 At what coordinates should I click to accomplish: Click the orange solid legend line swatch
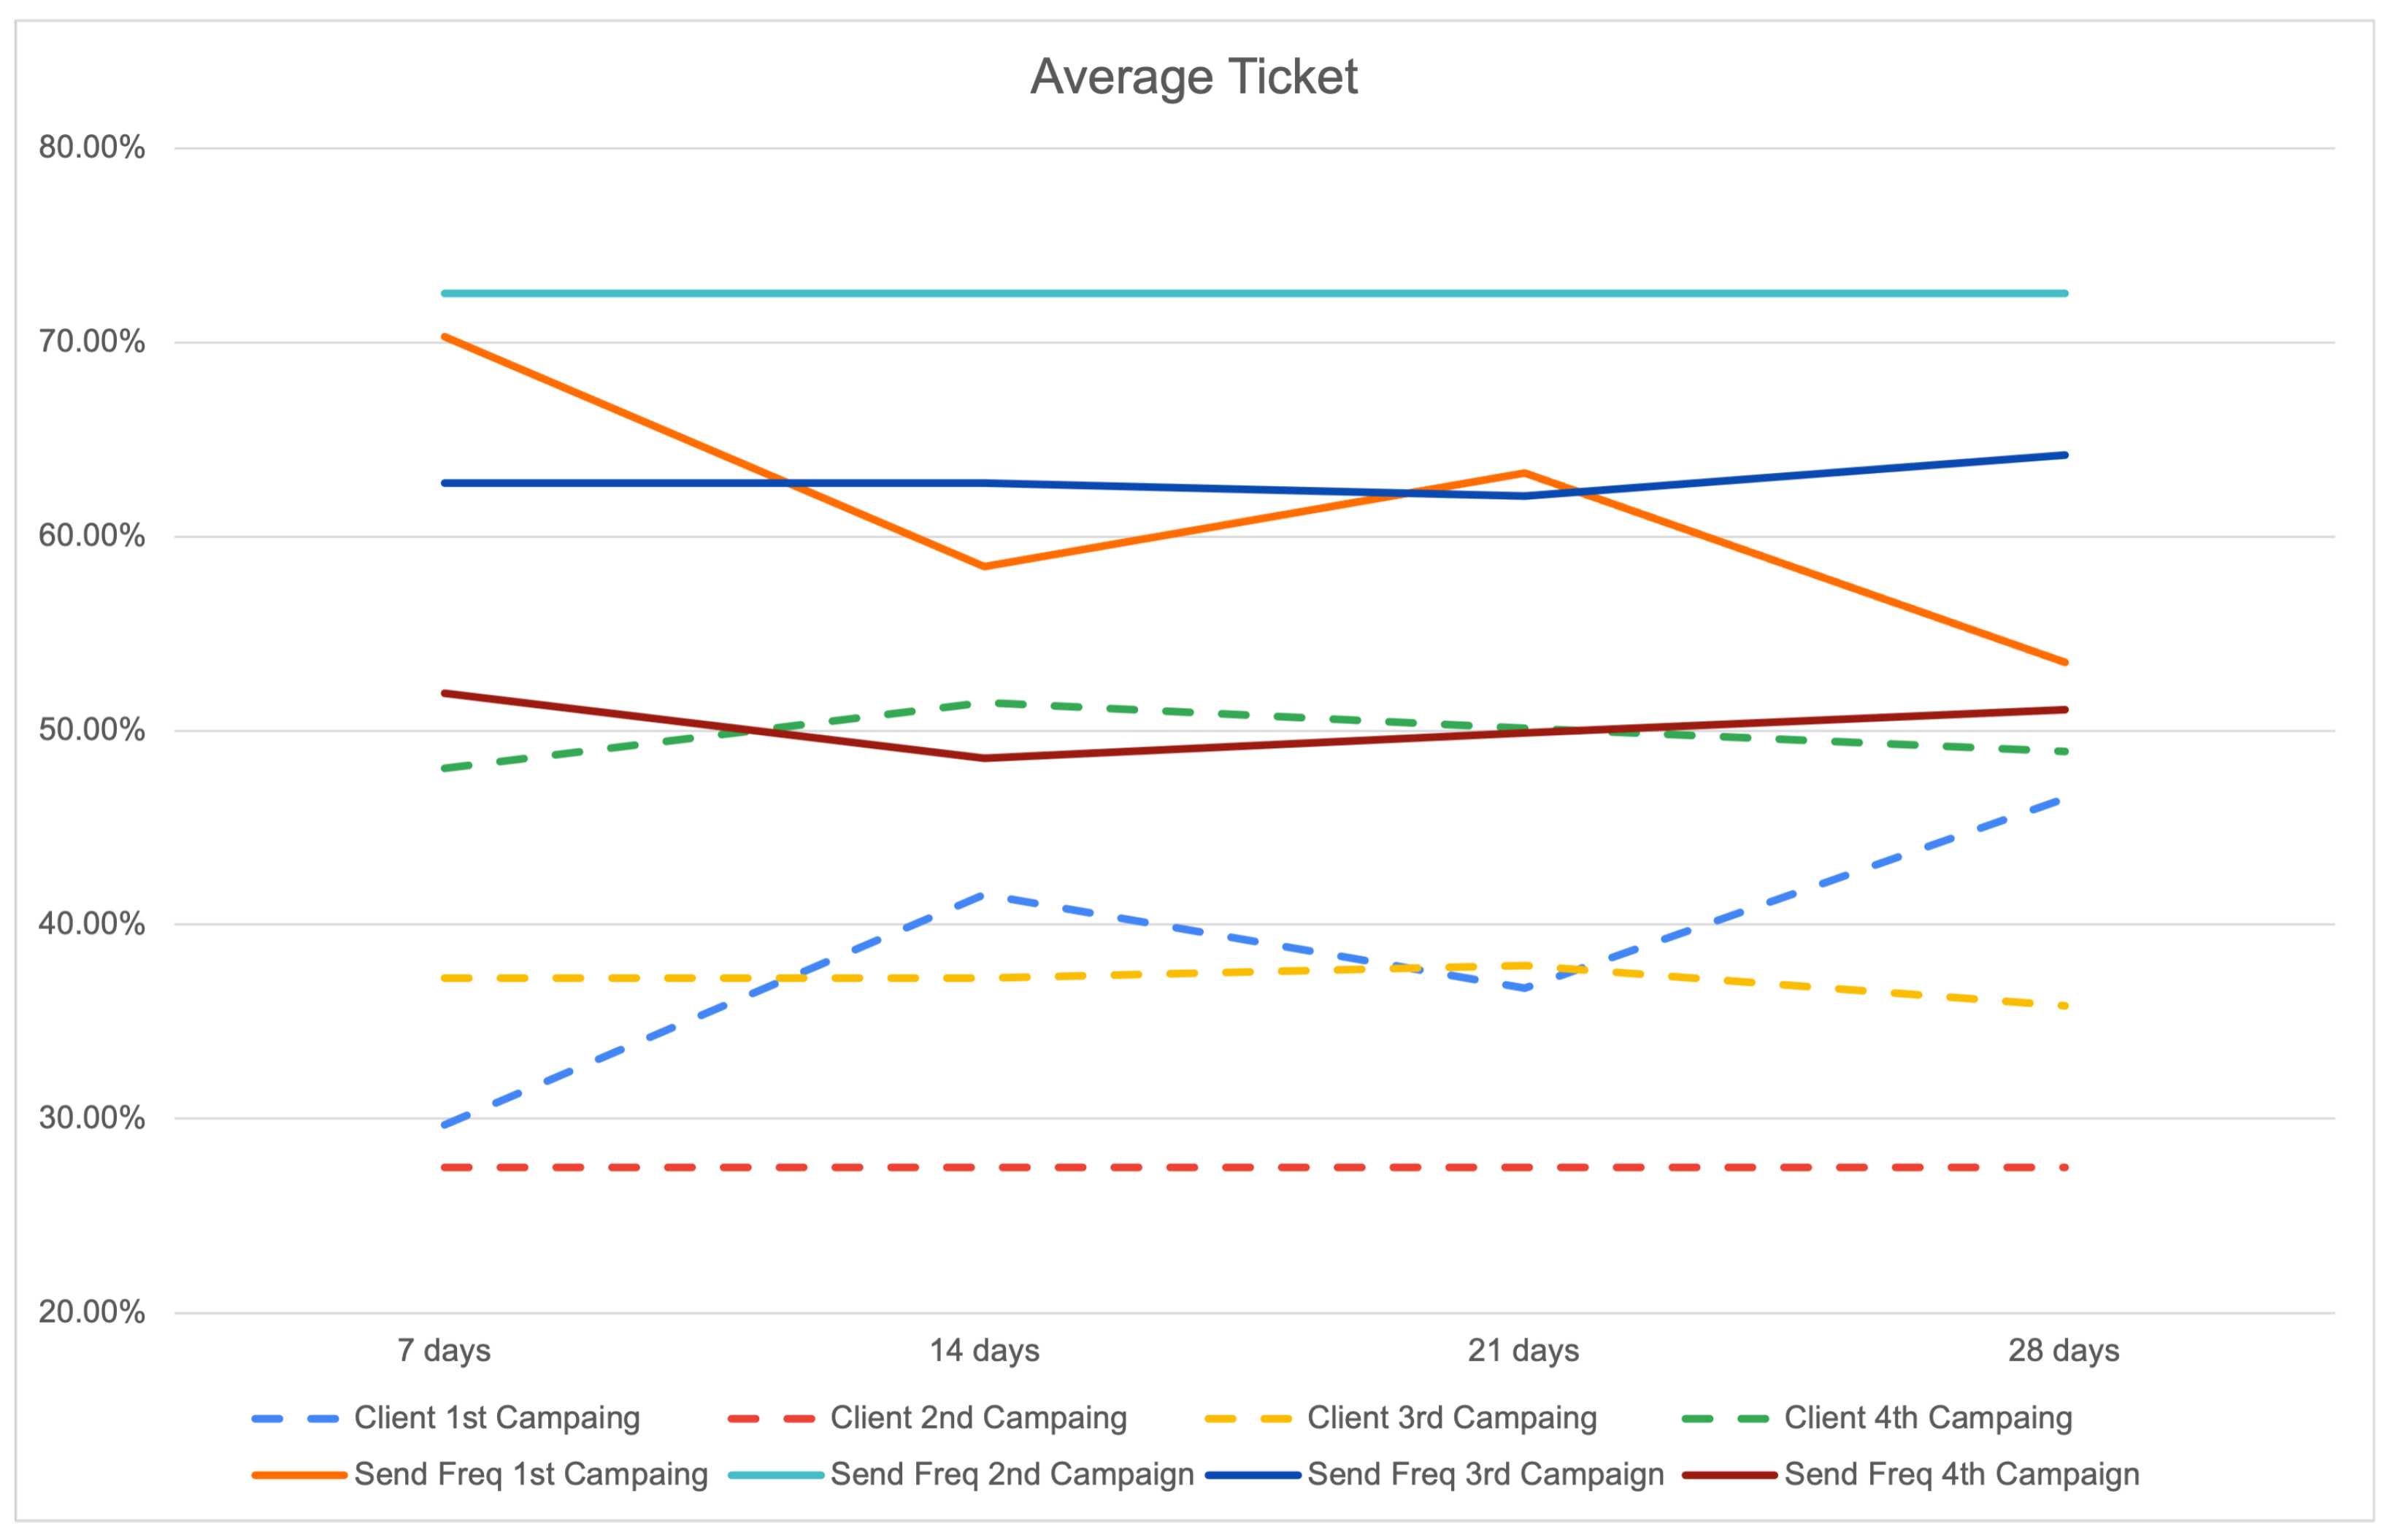click(x=299, y=1475)
